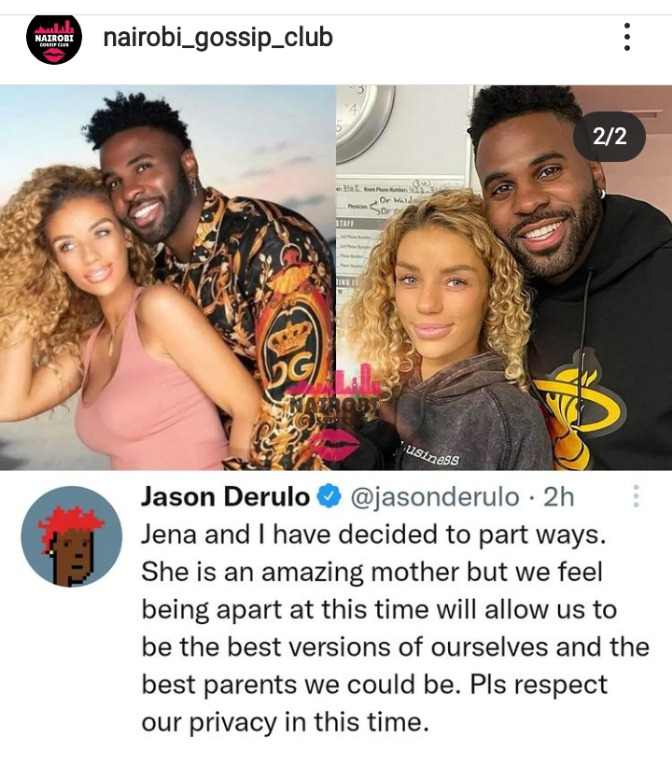Viewport: 672px width, 771px height.
Task: Click the pixel-art tweet profile avatar
Action: pos(72,536)
